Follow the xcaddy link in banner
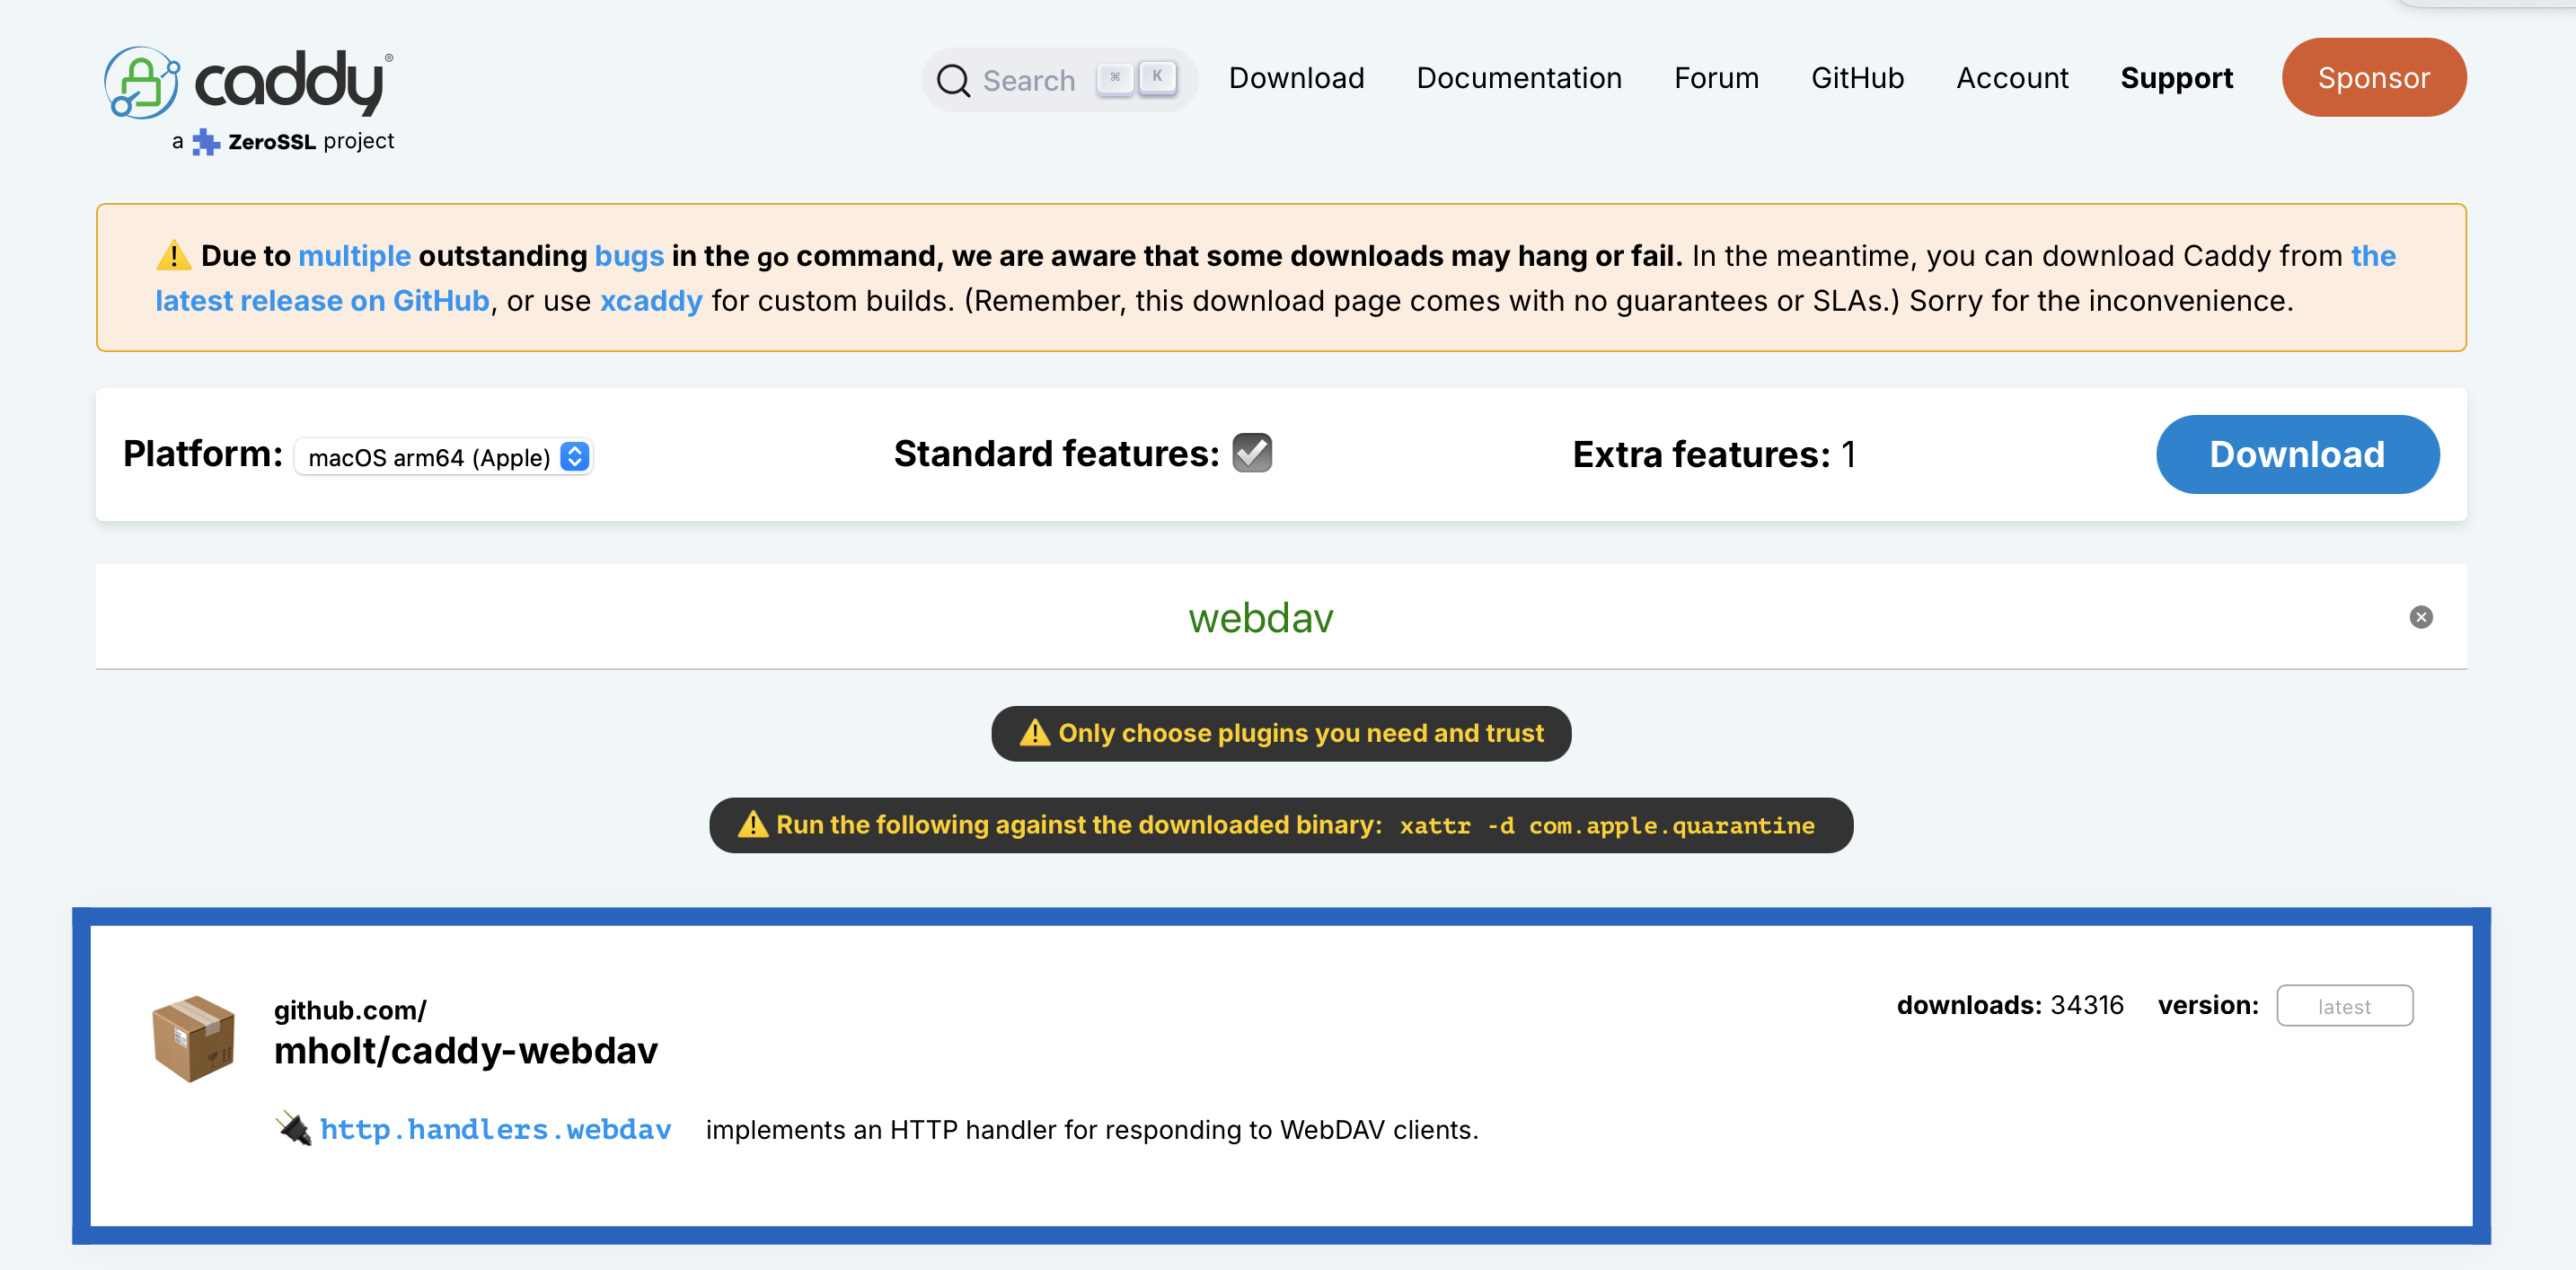 (650, 301)
